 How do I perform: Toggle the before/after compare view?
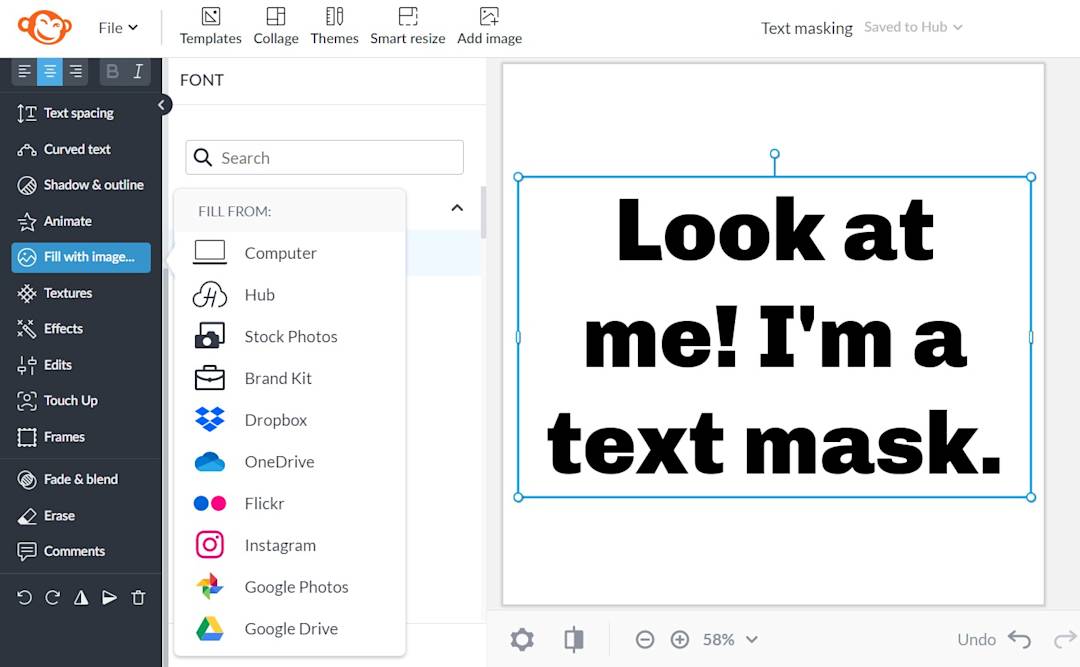tap(574, 639)
